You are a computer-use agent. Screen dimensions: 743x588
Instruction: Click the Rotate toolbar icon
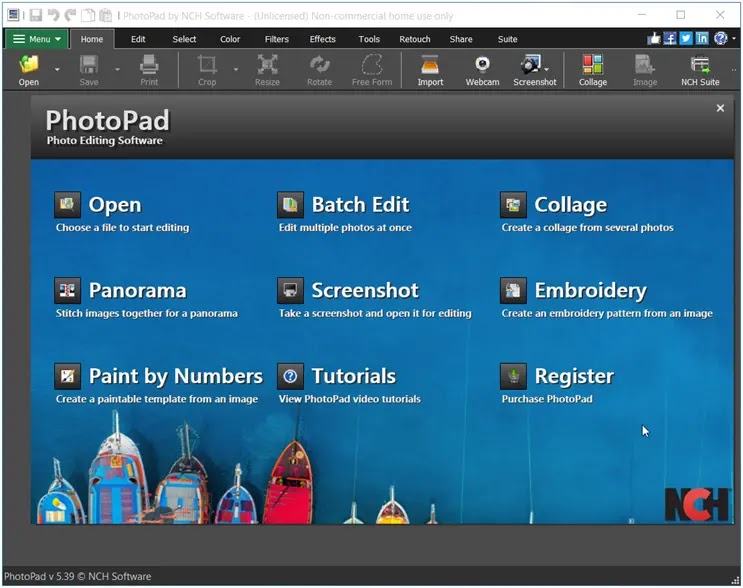(x=319, y=64)
